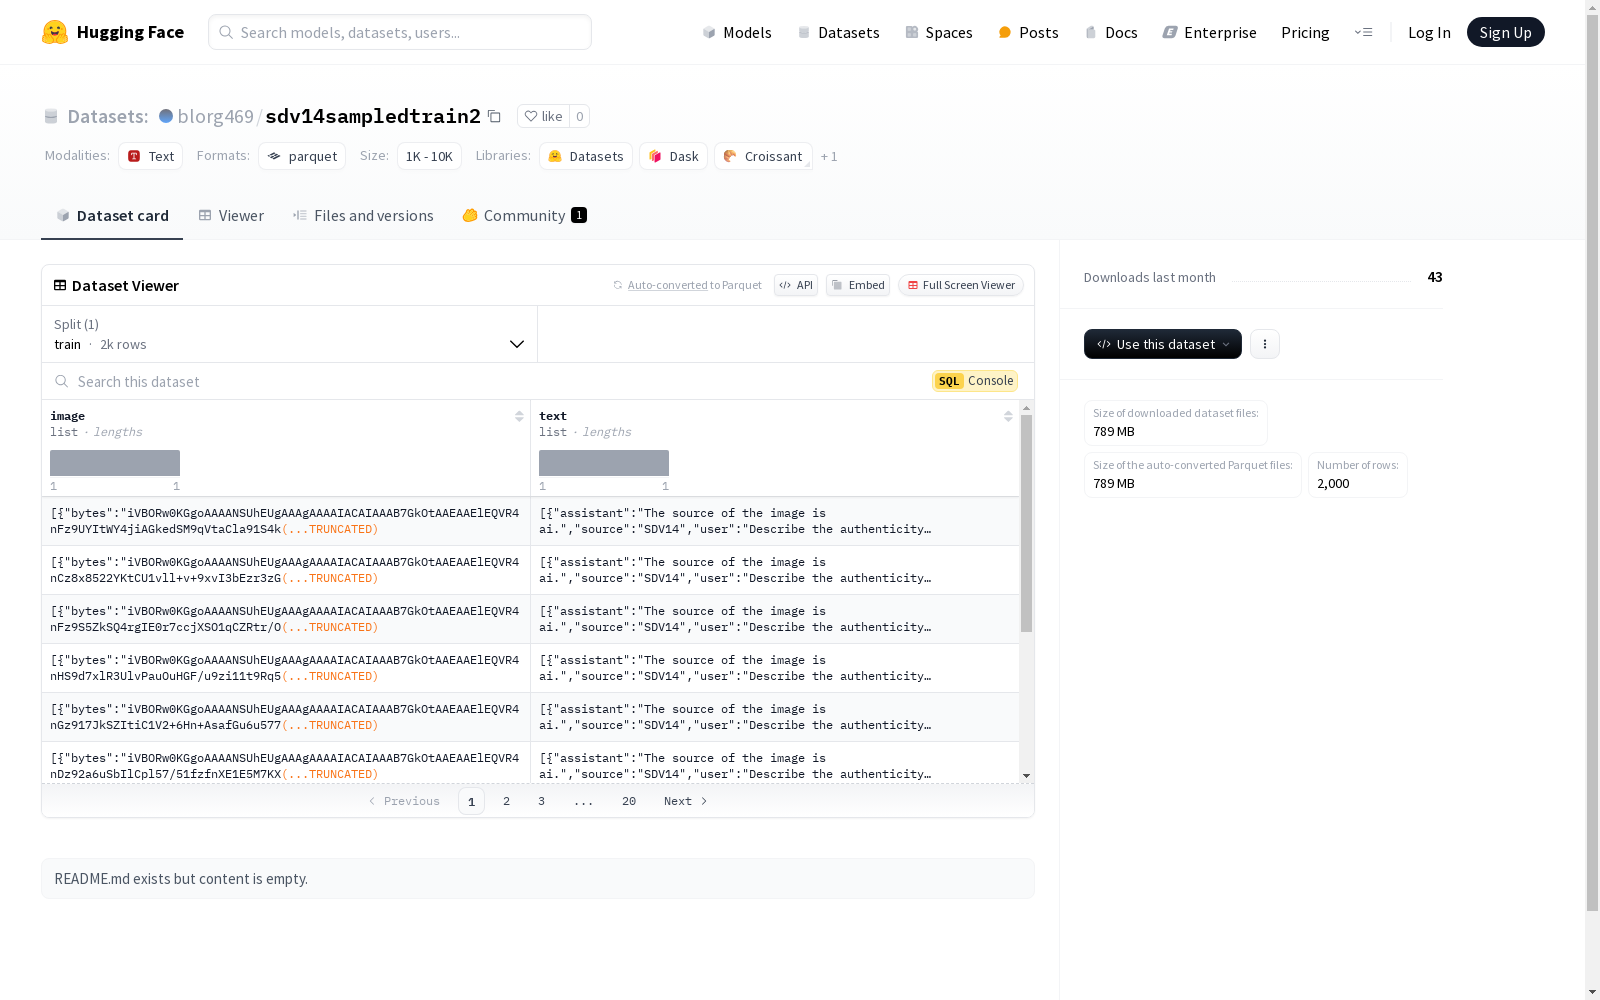Open the blorg469 profile link
Screen dimensions: 1600x1000
pos(215,116)
